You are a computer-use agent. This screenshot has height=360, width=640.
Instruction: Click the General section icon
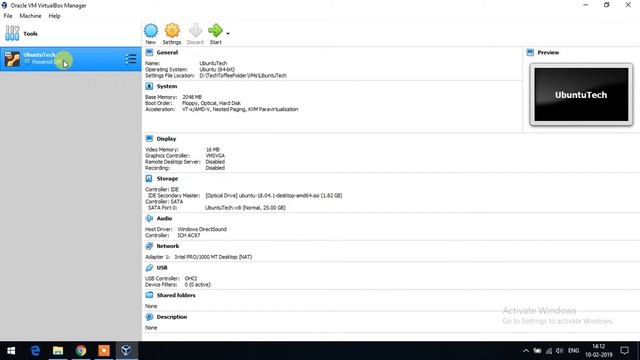click(149, 52)
